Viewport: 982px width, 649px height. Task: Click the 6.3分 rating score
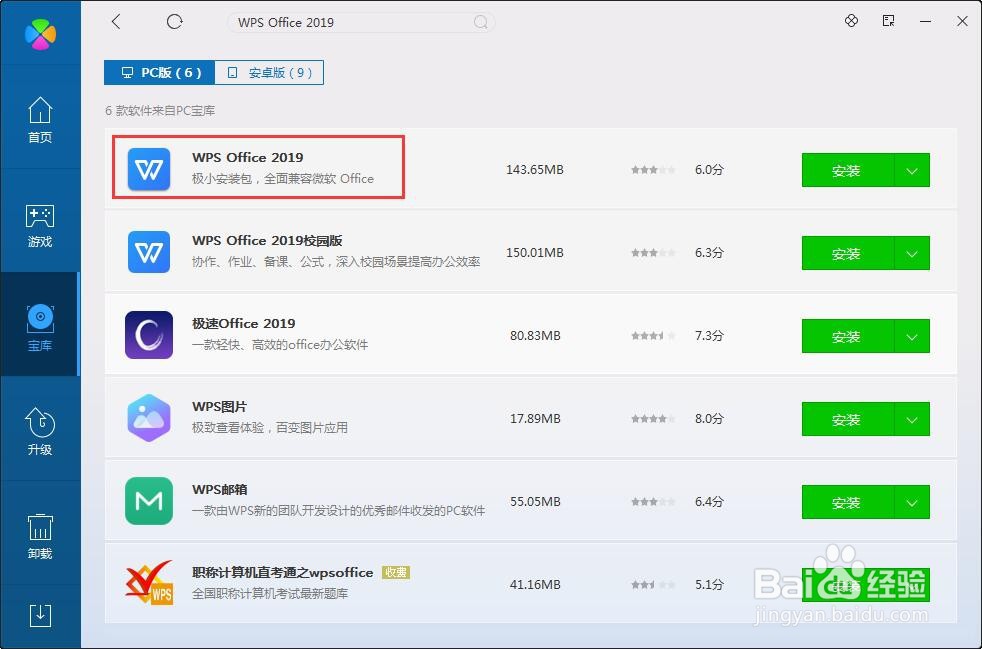(709, 252)
